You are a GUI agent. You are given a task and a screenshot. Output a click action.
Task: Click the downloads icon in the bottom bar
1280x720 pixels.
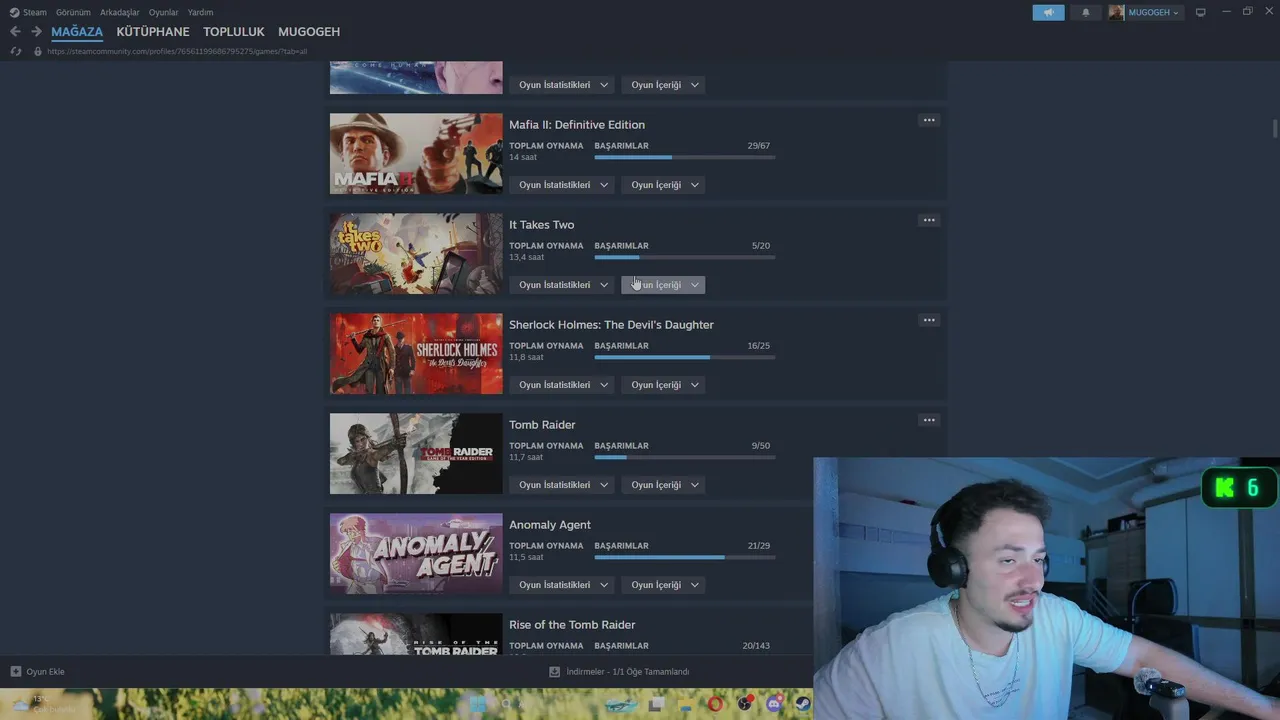[x=554, y=671]
